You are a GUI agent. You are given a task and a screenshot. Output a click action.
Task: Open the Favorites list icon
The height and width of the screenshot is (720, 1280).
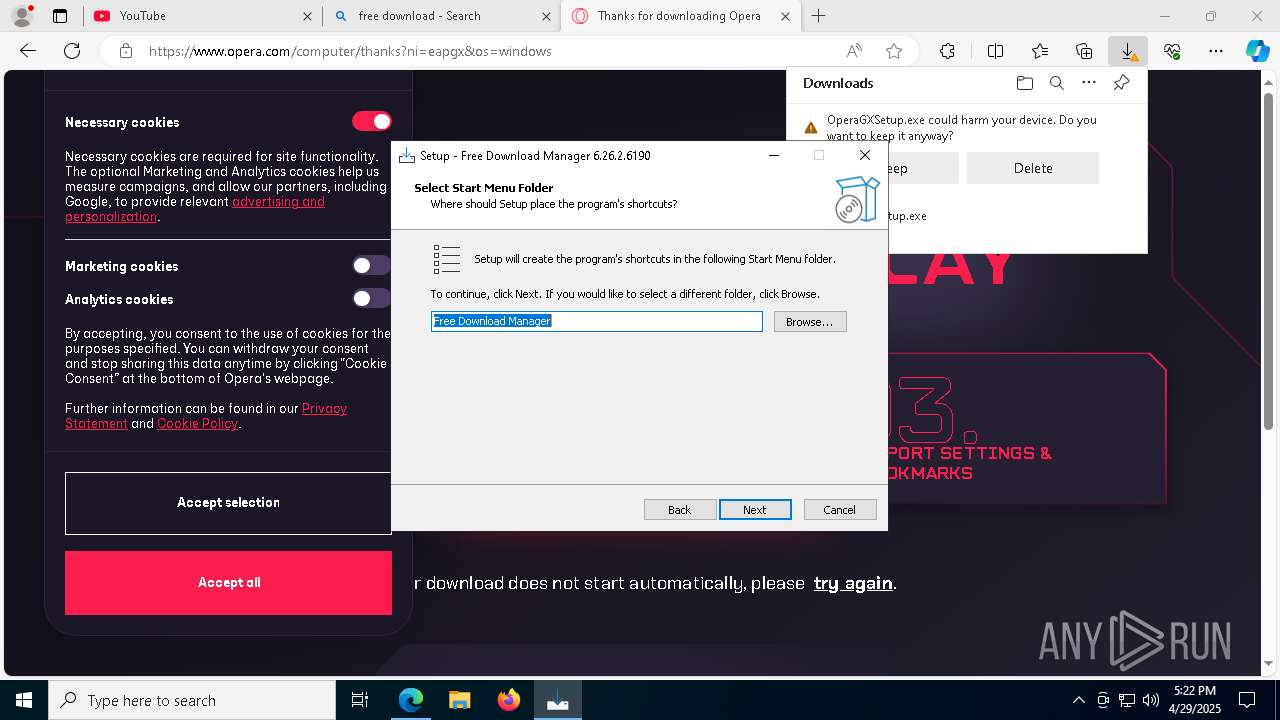[1040, 51]
